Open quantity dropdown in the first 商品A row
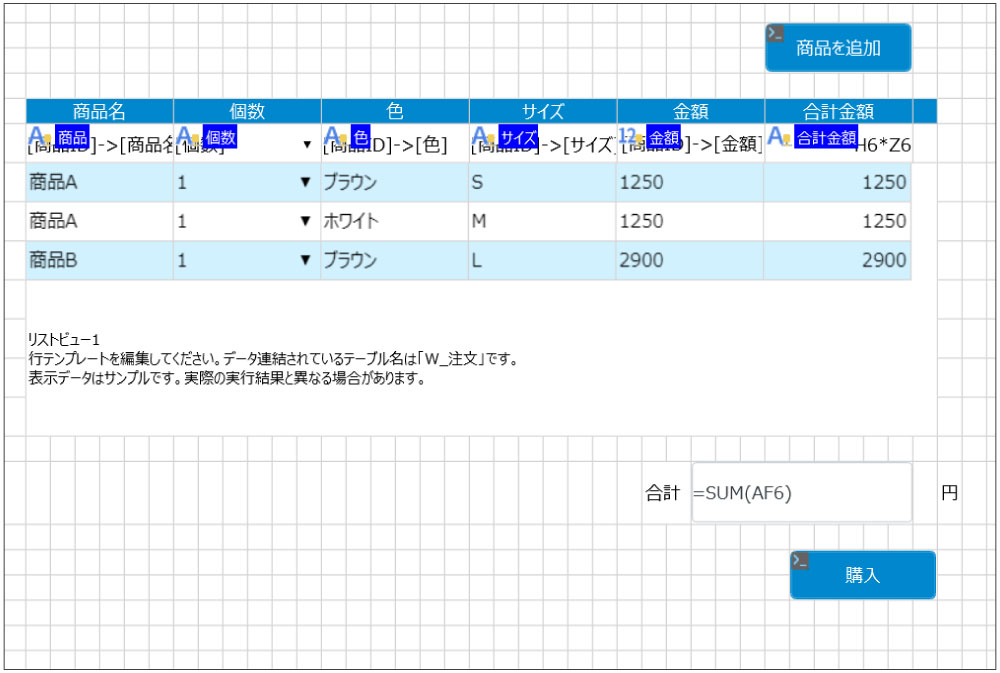 pyautogui.click(x=306, y=183)
